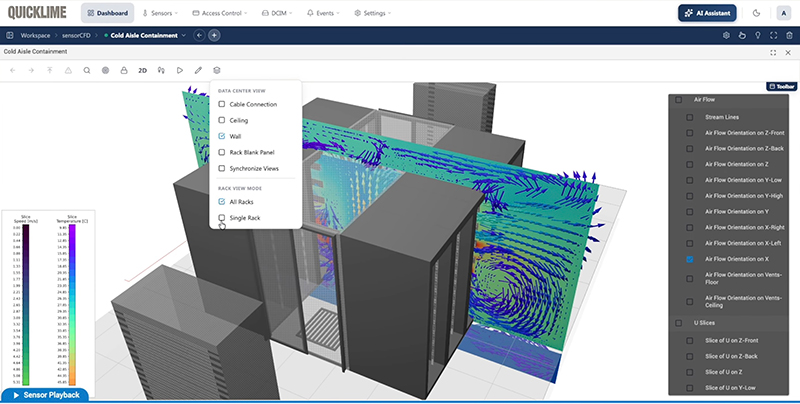Click the crescent moon dark mode icon
Screen dimensions: 800x404
tap(757, 13)
